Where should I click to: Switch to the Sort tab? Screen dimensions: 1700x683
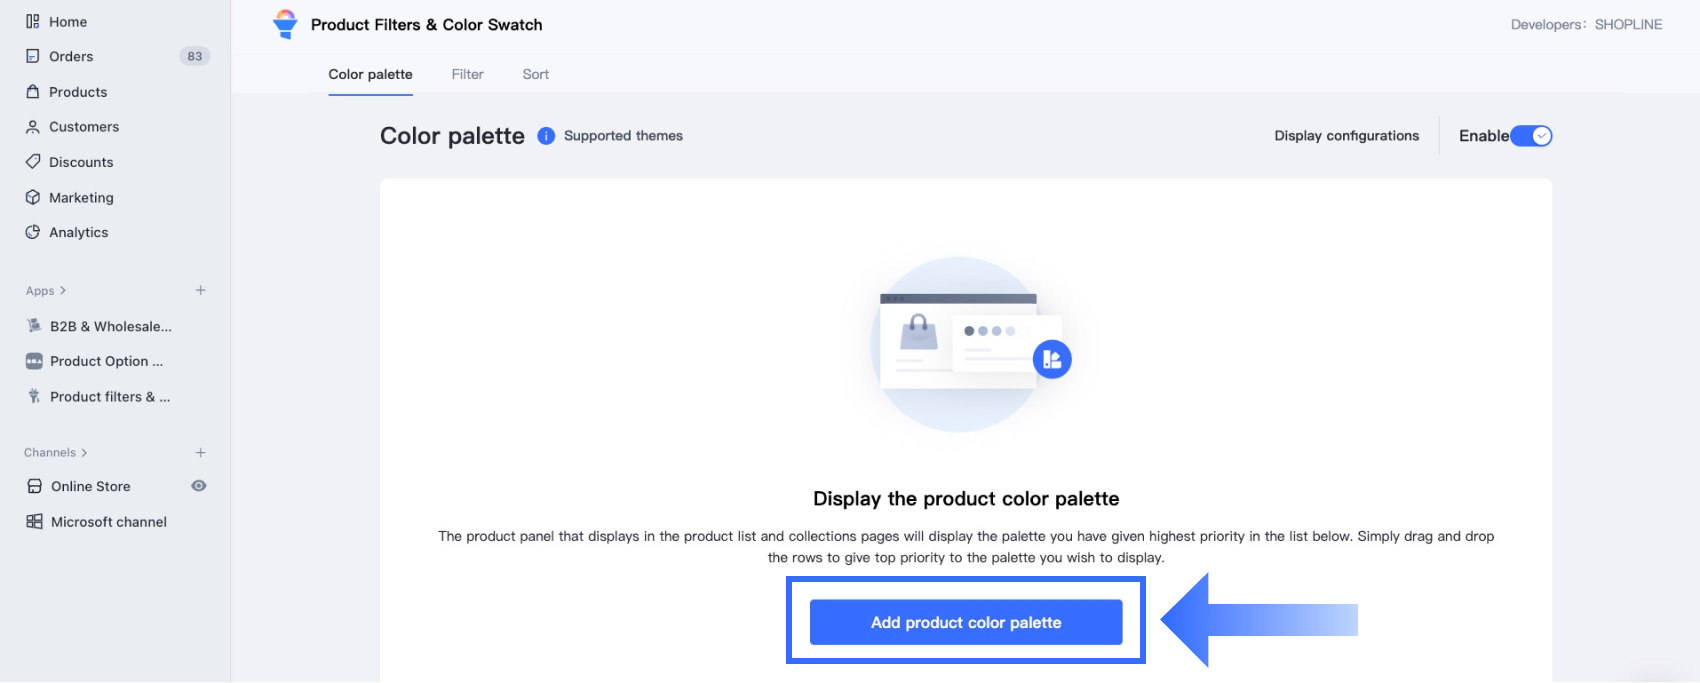[535, 74]
